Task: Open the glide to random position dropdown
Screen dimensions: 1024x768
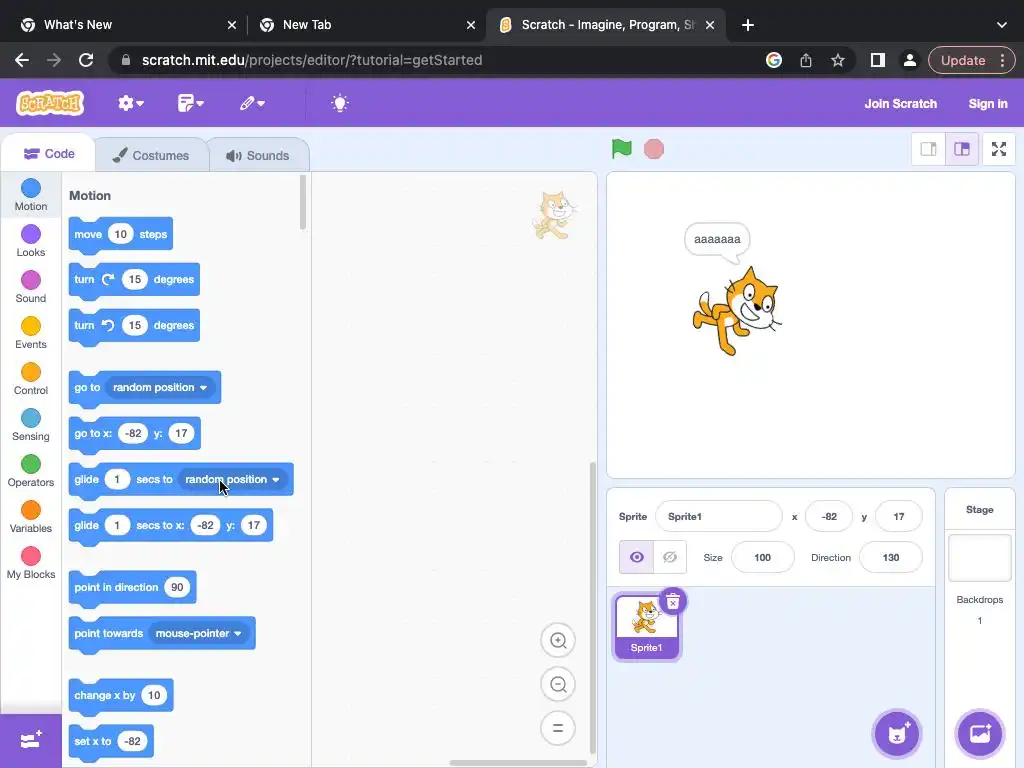Action: coord(232,479)
